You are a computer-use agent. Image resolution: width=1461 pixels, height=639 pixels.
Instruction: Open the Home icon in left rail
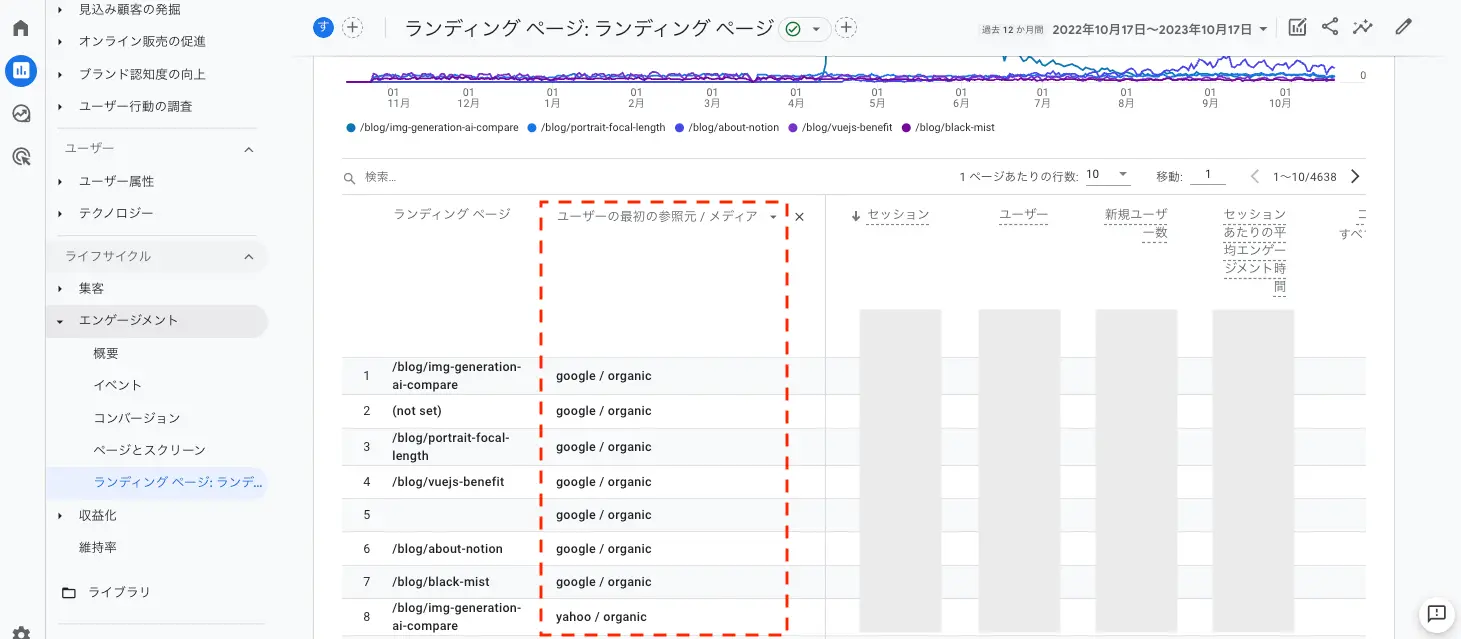(x=21, y=27)
